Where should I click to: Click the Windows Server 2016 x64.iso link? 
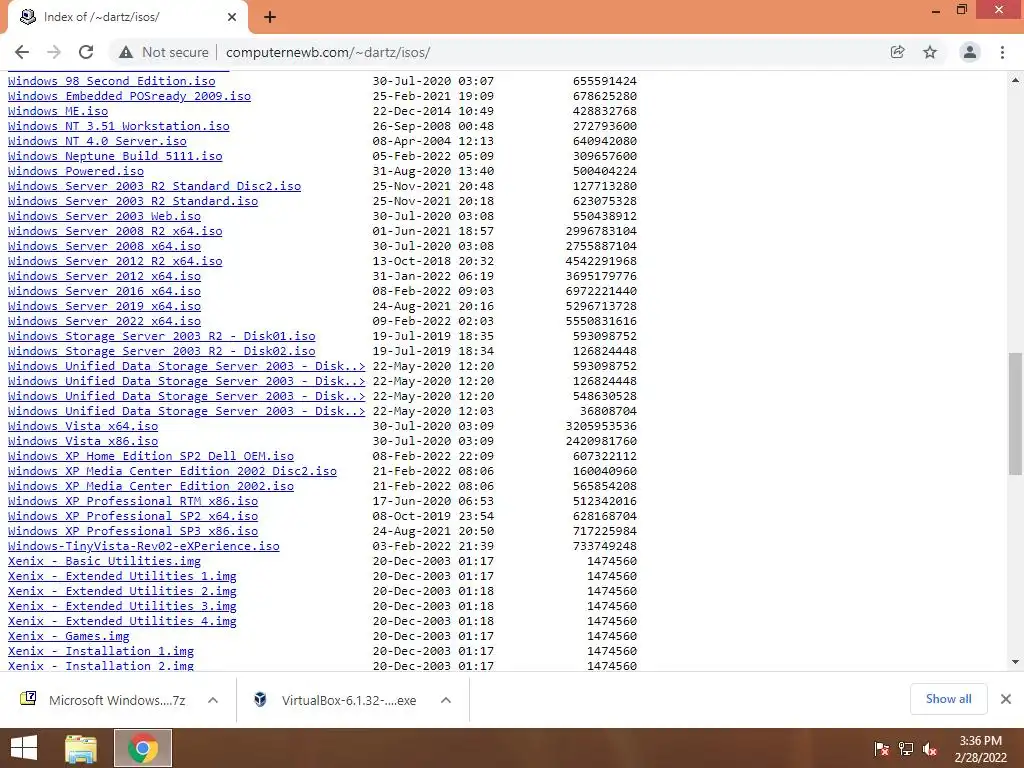point(104,291)
